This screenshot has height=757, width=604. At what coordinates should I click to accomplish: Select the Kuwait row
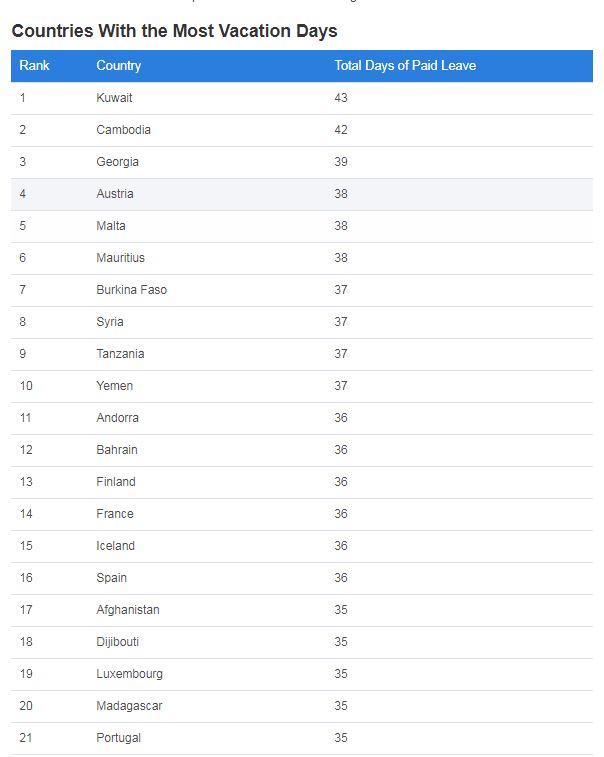point(302,98)
